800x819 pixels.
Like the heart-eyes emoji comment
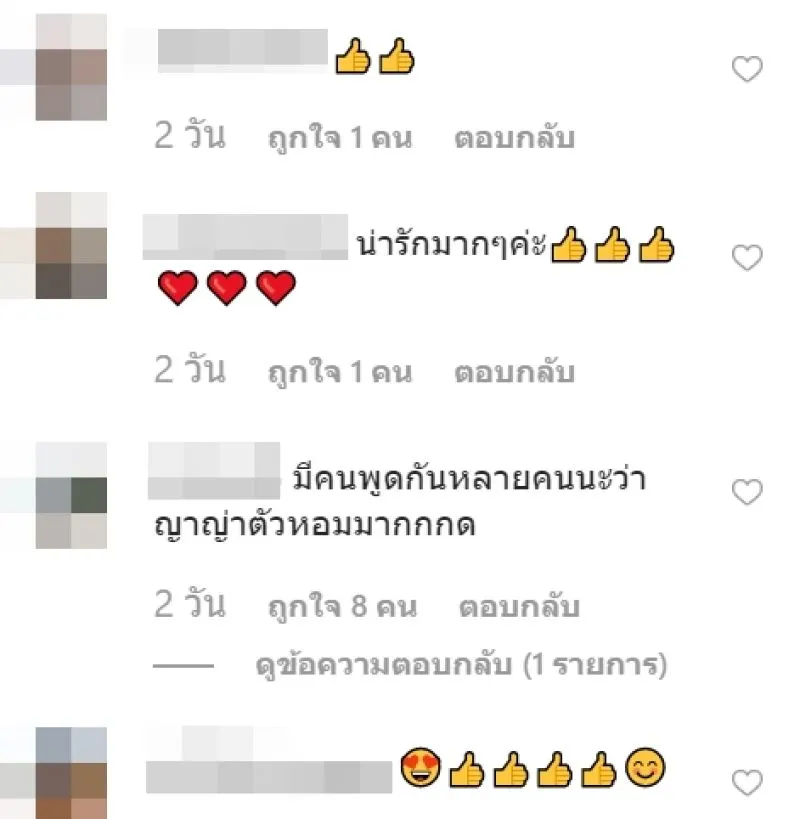click(x=747, y=782)
